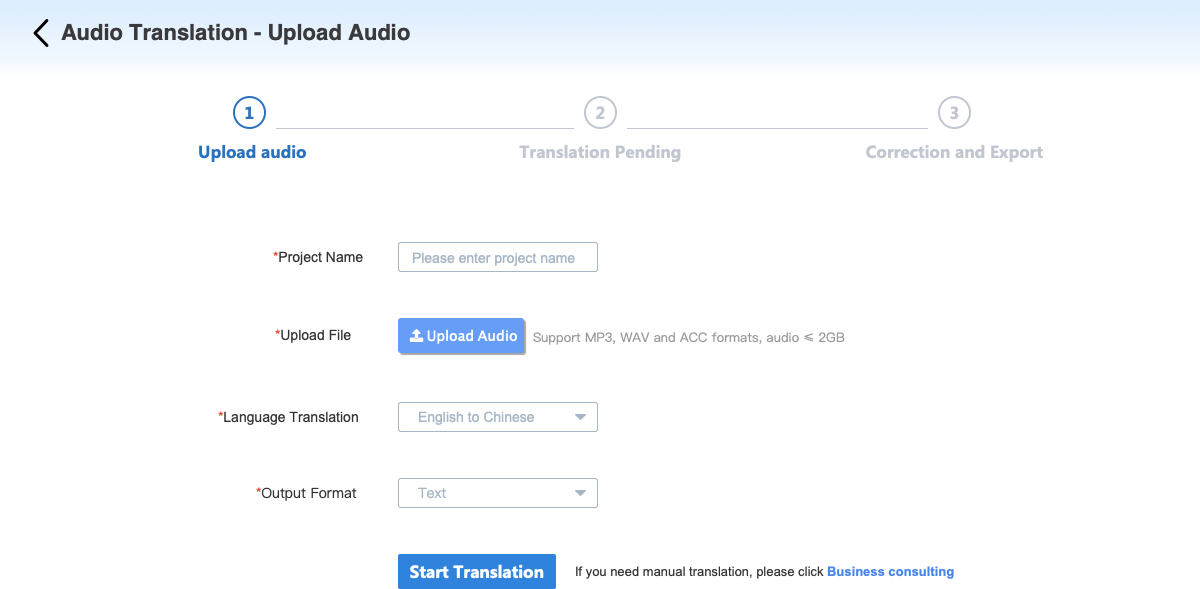1200x589 pixels.
Task: Click the Language Translation field label
Action: (288, 417)
